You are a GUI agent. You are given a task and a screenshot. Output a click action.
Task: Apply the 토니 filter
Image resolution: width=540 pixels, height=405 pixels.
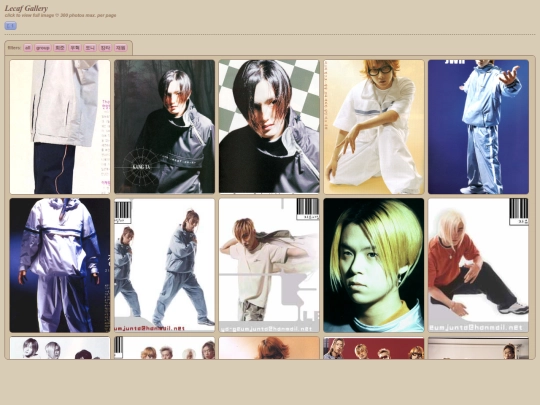[90, 48]
